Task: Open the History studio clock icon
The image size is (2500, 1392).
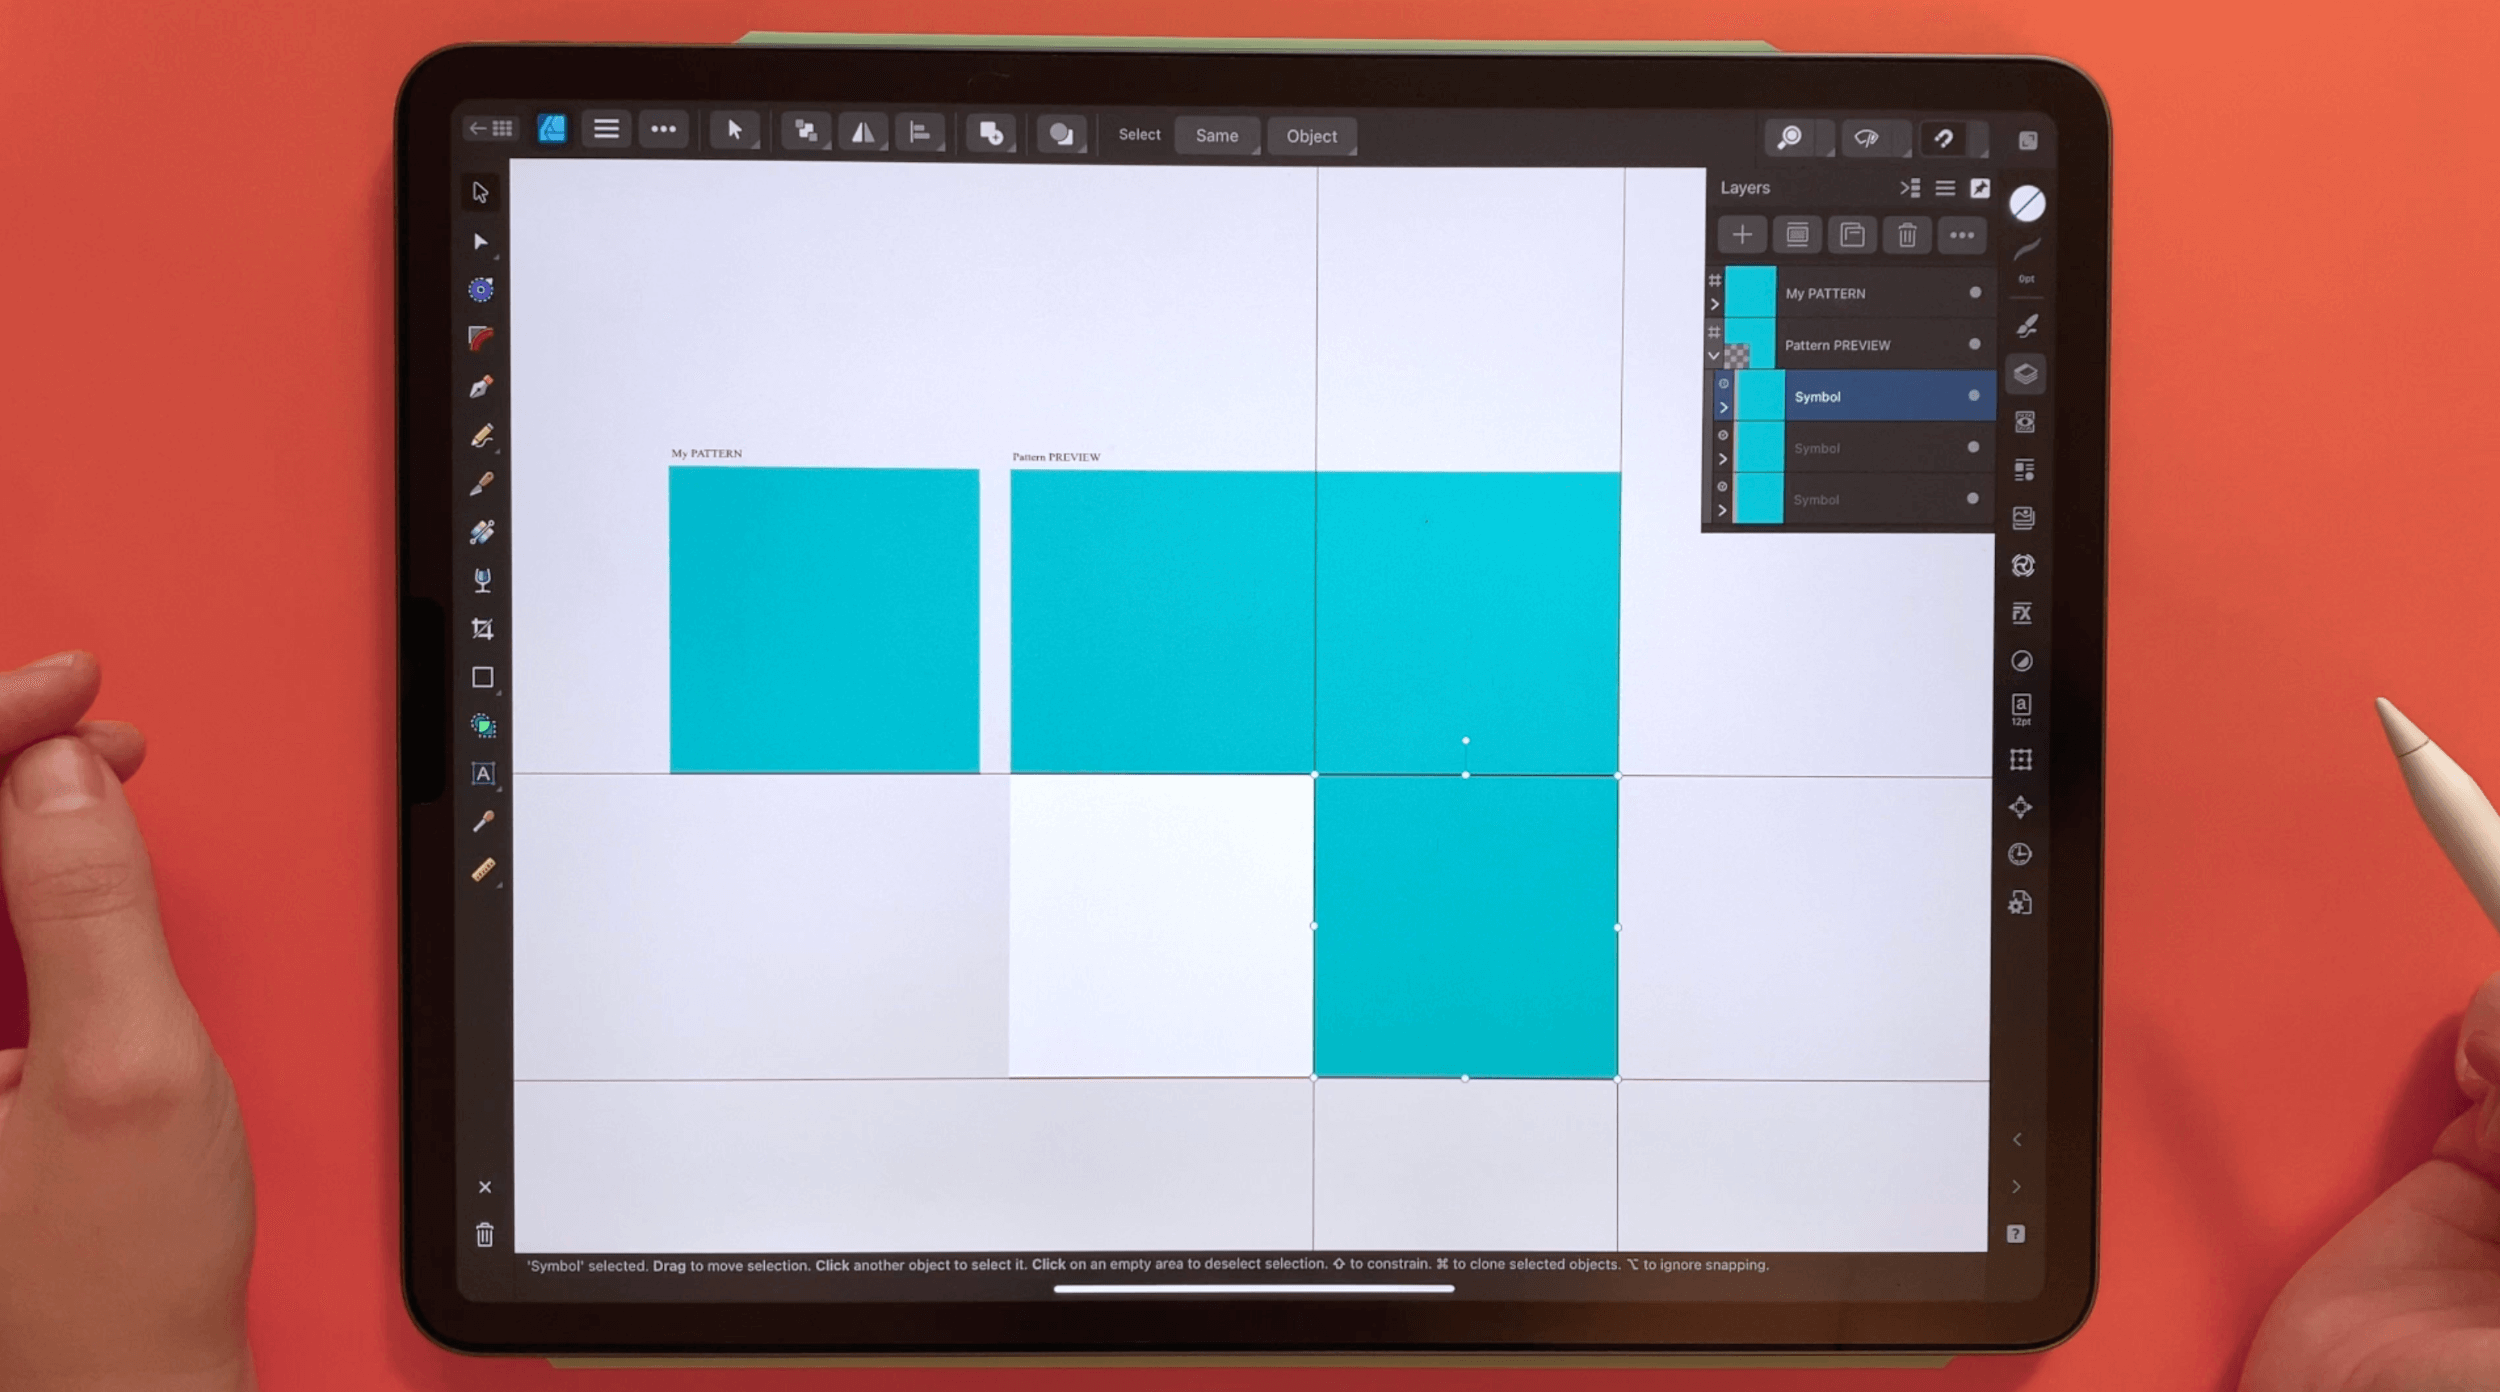Action: tap(2020, 854)
